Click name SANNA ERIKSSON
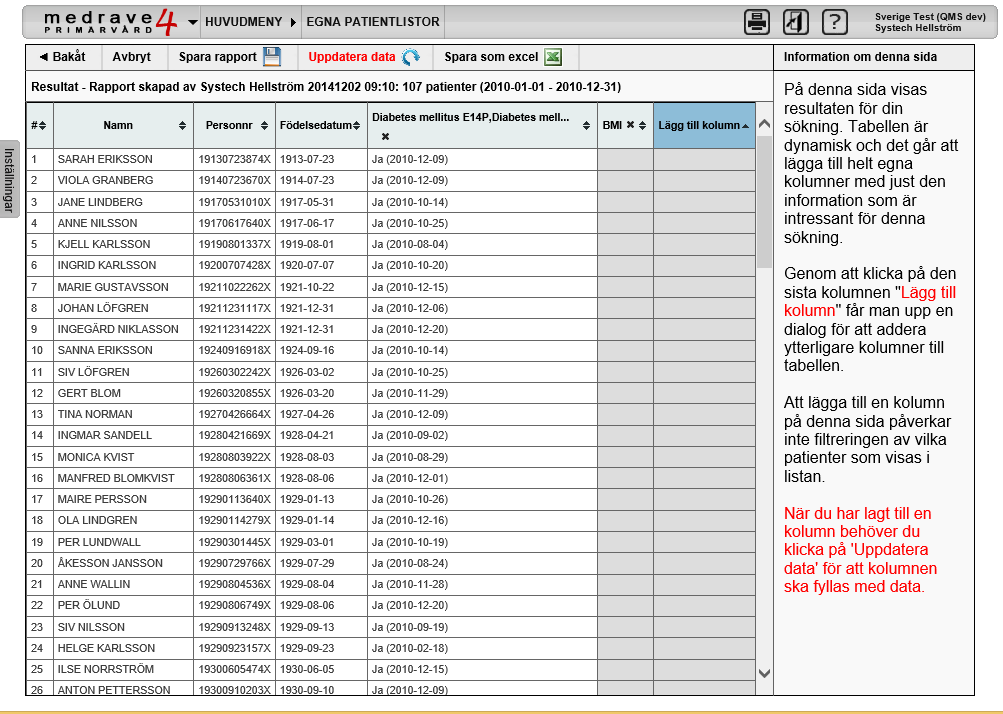This screenshot has height=714, width=1003. coord(105,350)
